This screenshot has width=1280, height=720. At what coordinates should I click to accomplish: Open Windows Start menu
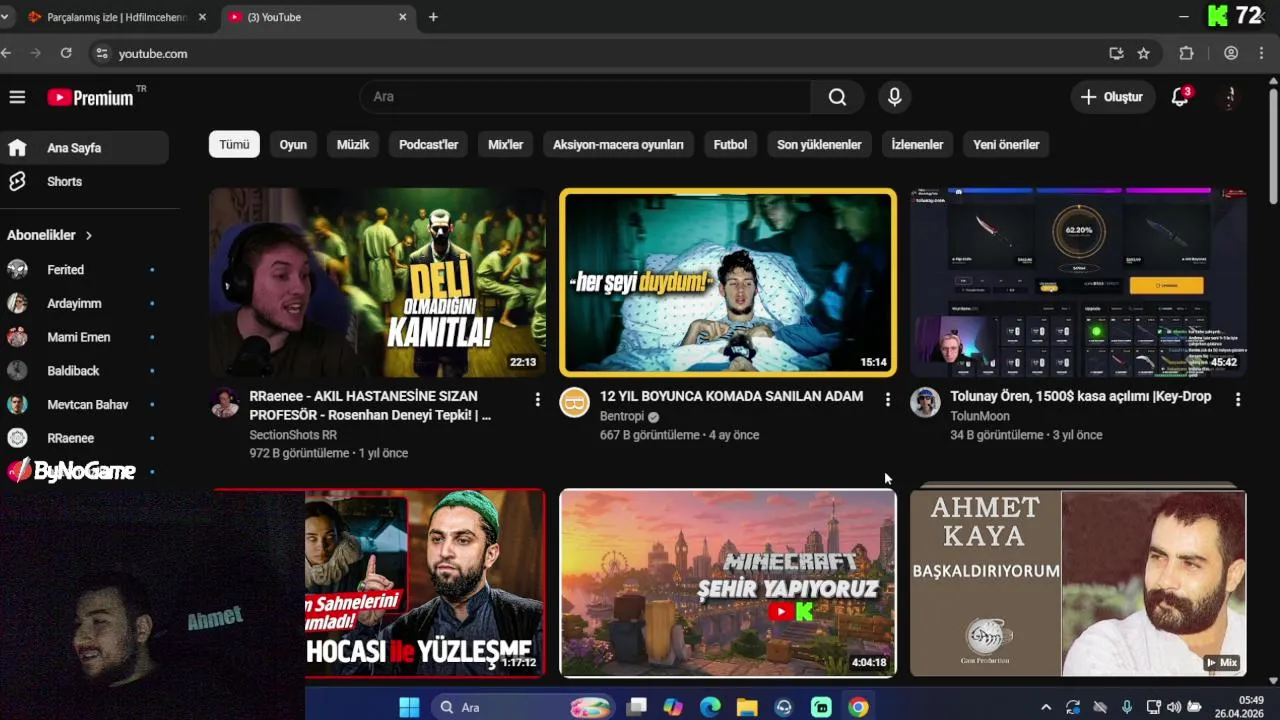[x=409, y=707]
